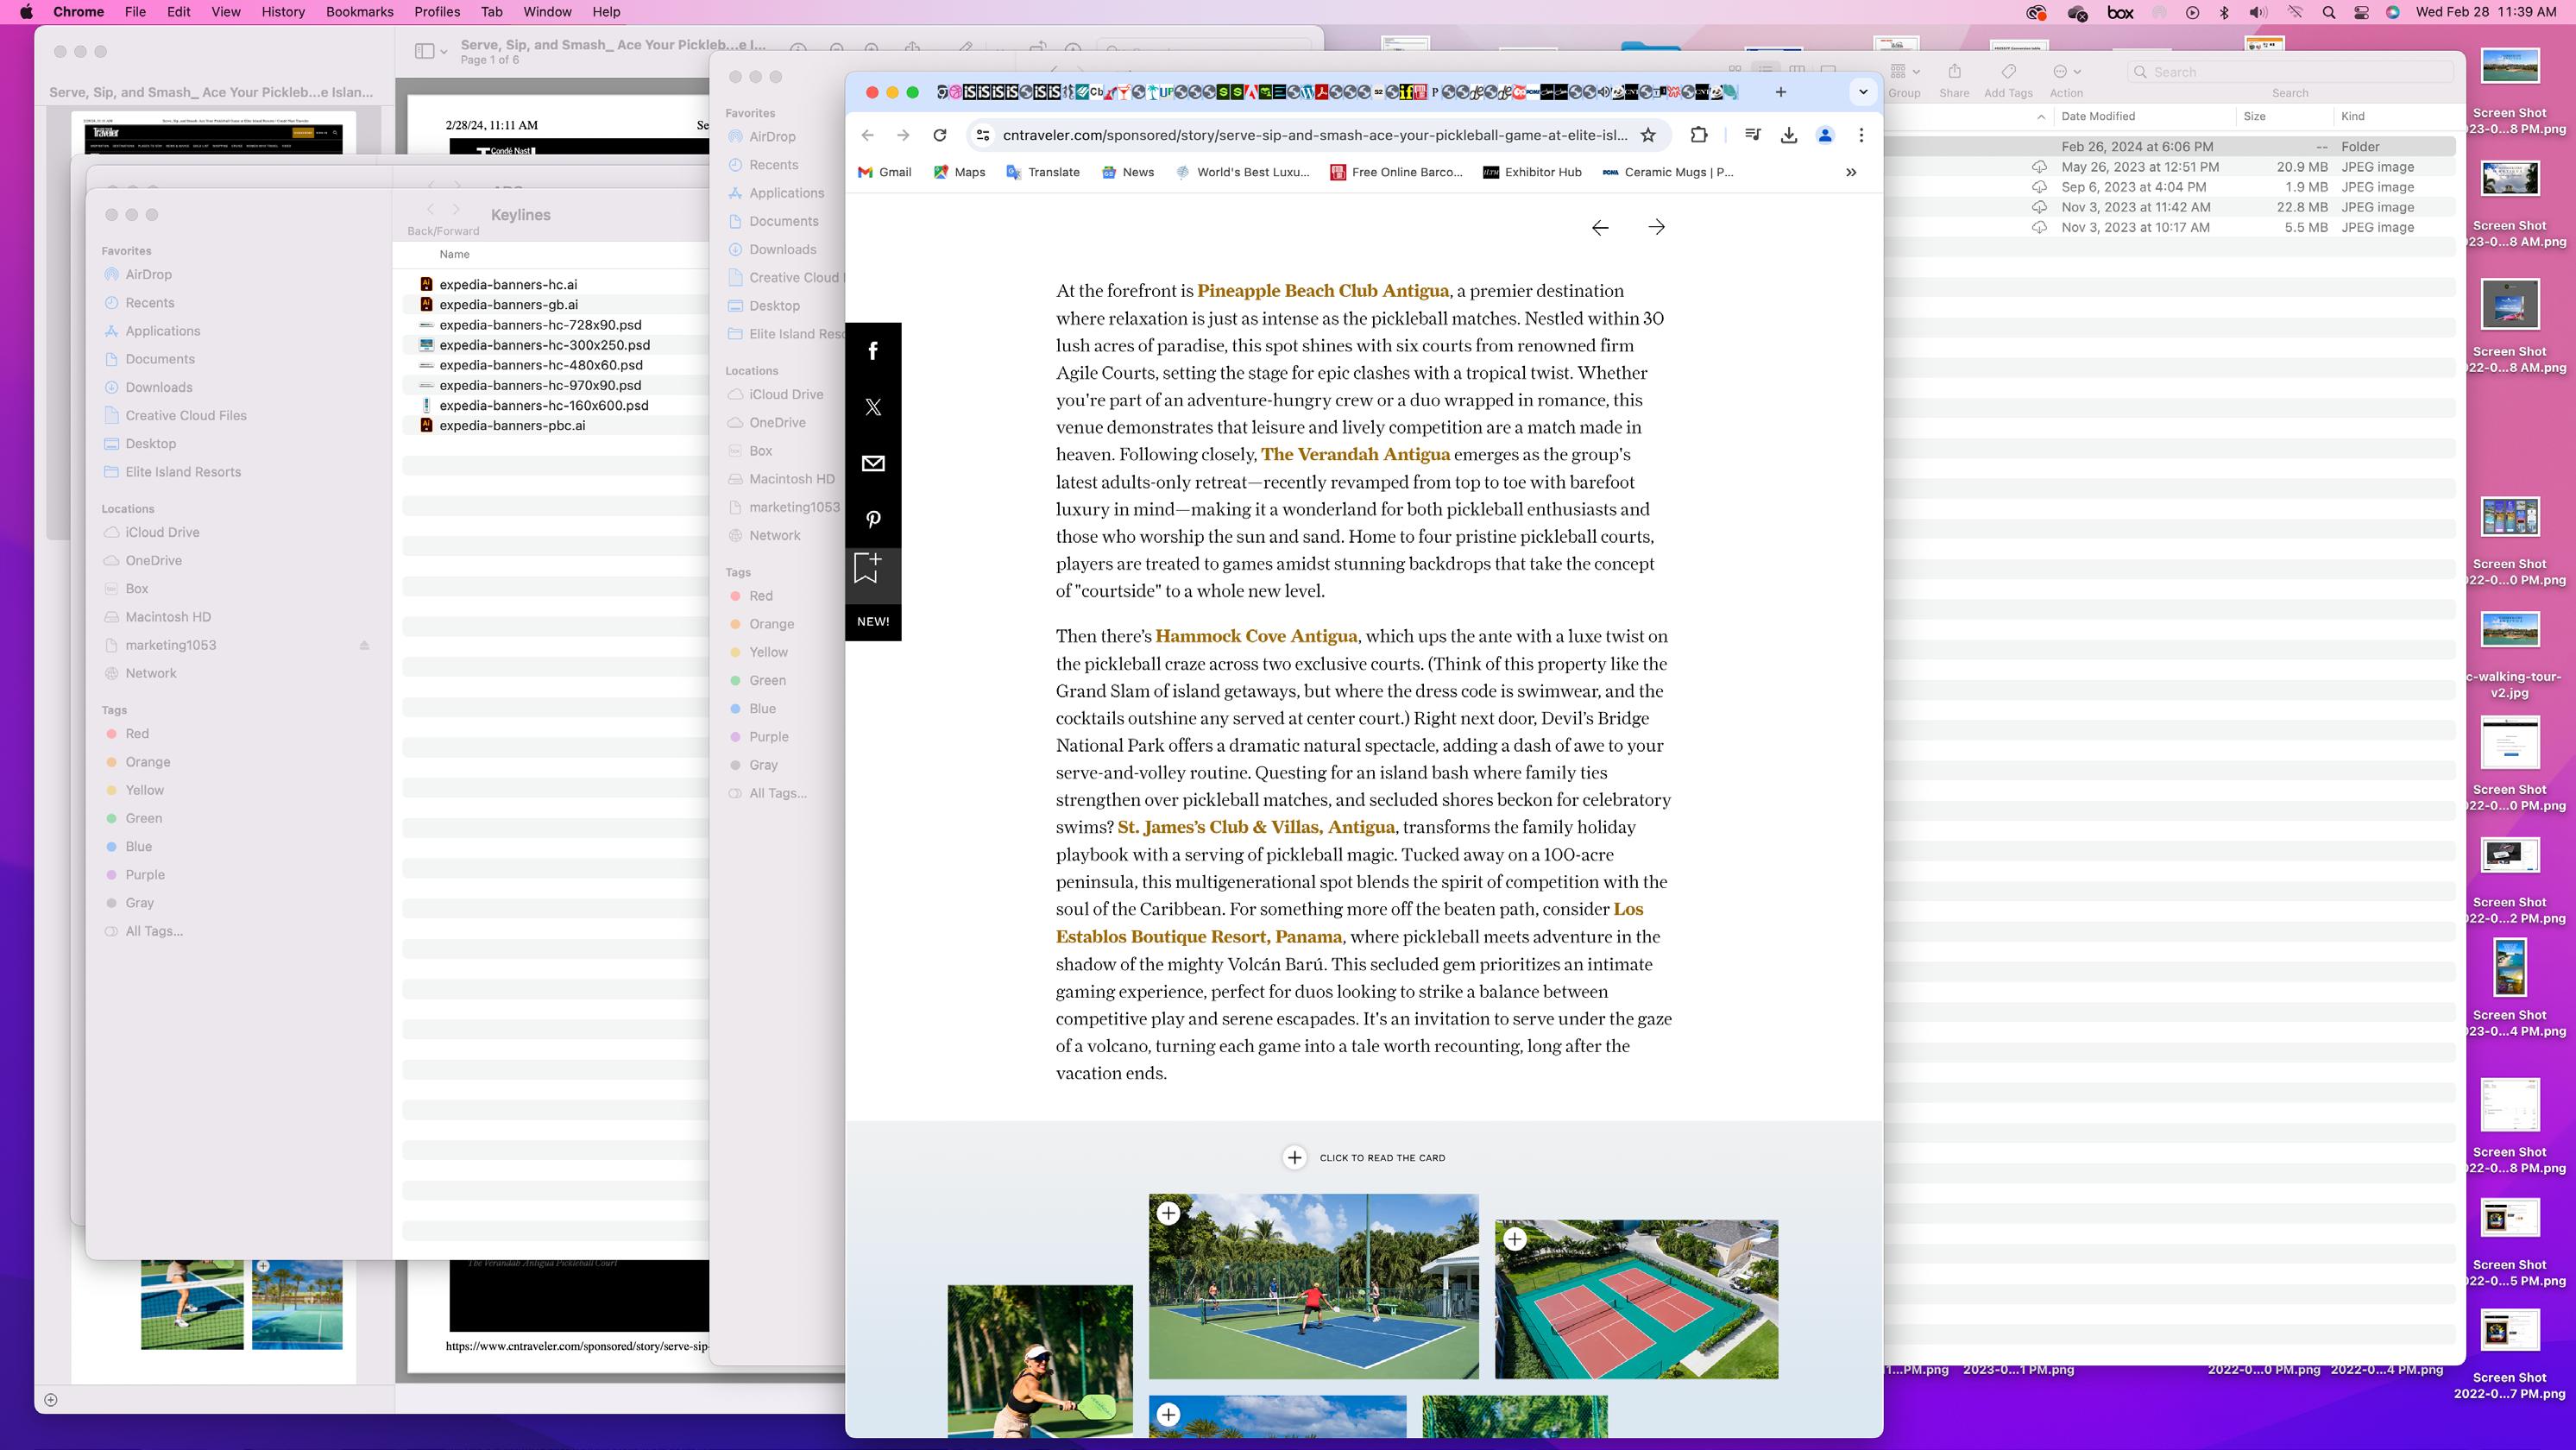Save story with bookmark icon
This screenshot has height=1450, width=2576.
click(x=867, y=567)
